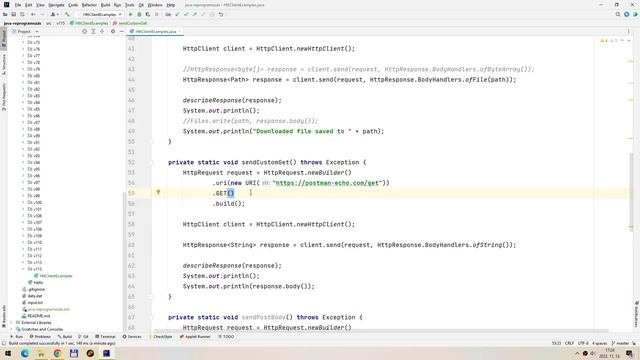Jump to the next highlighted problem arrow
This screenshot has height=360, width=640.
click(629, 41)
